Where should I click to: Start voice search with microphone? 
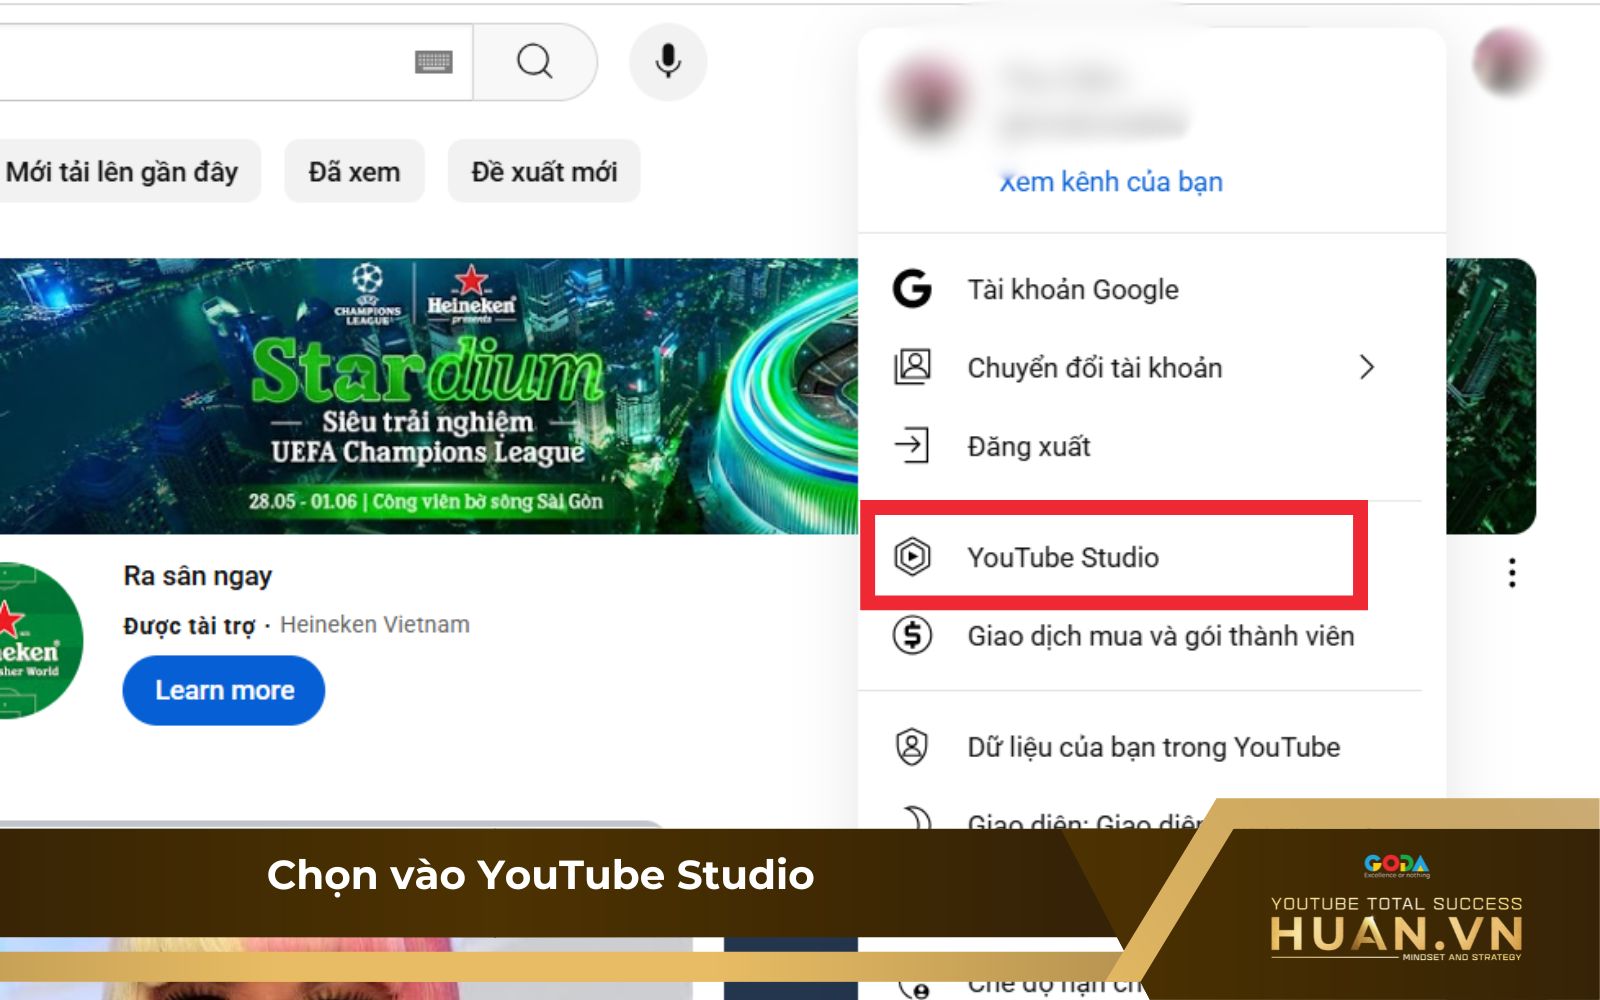(x=668, y=62)
